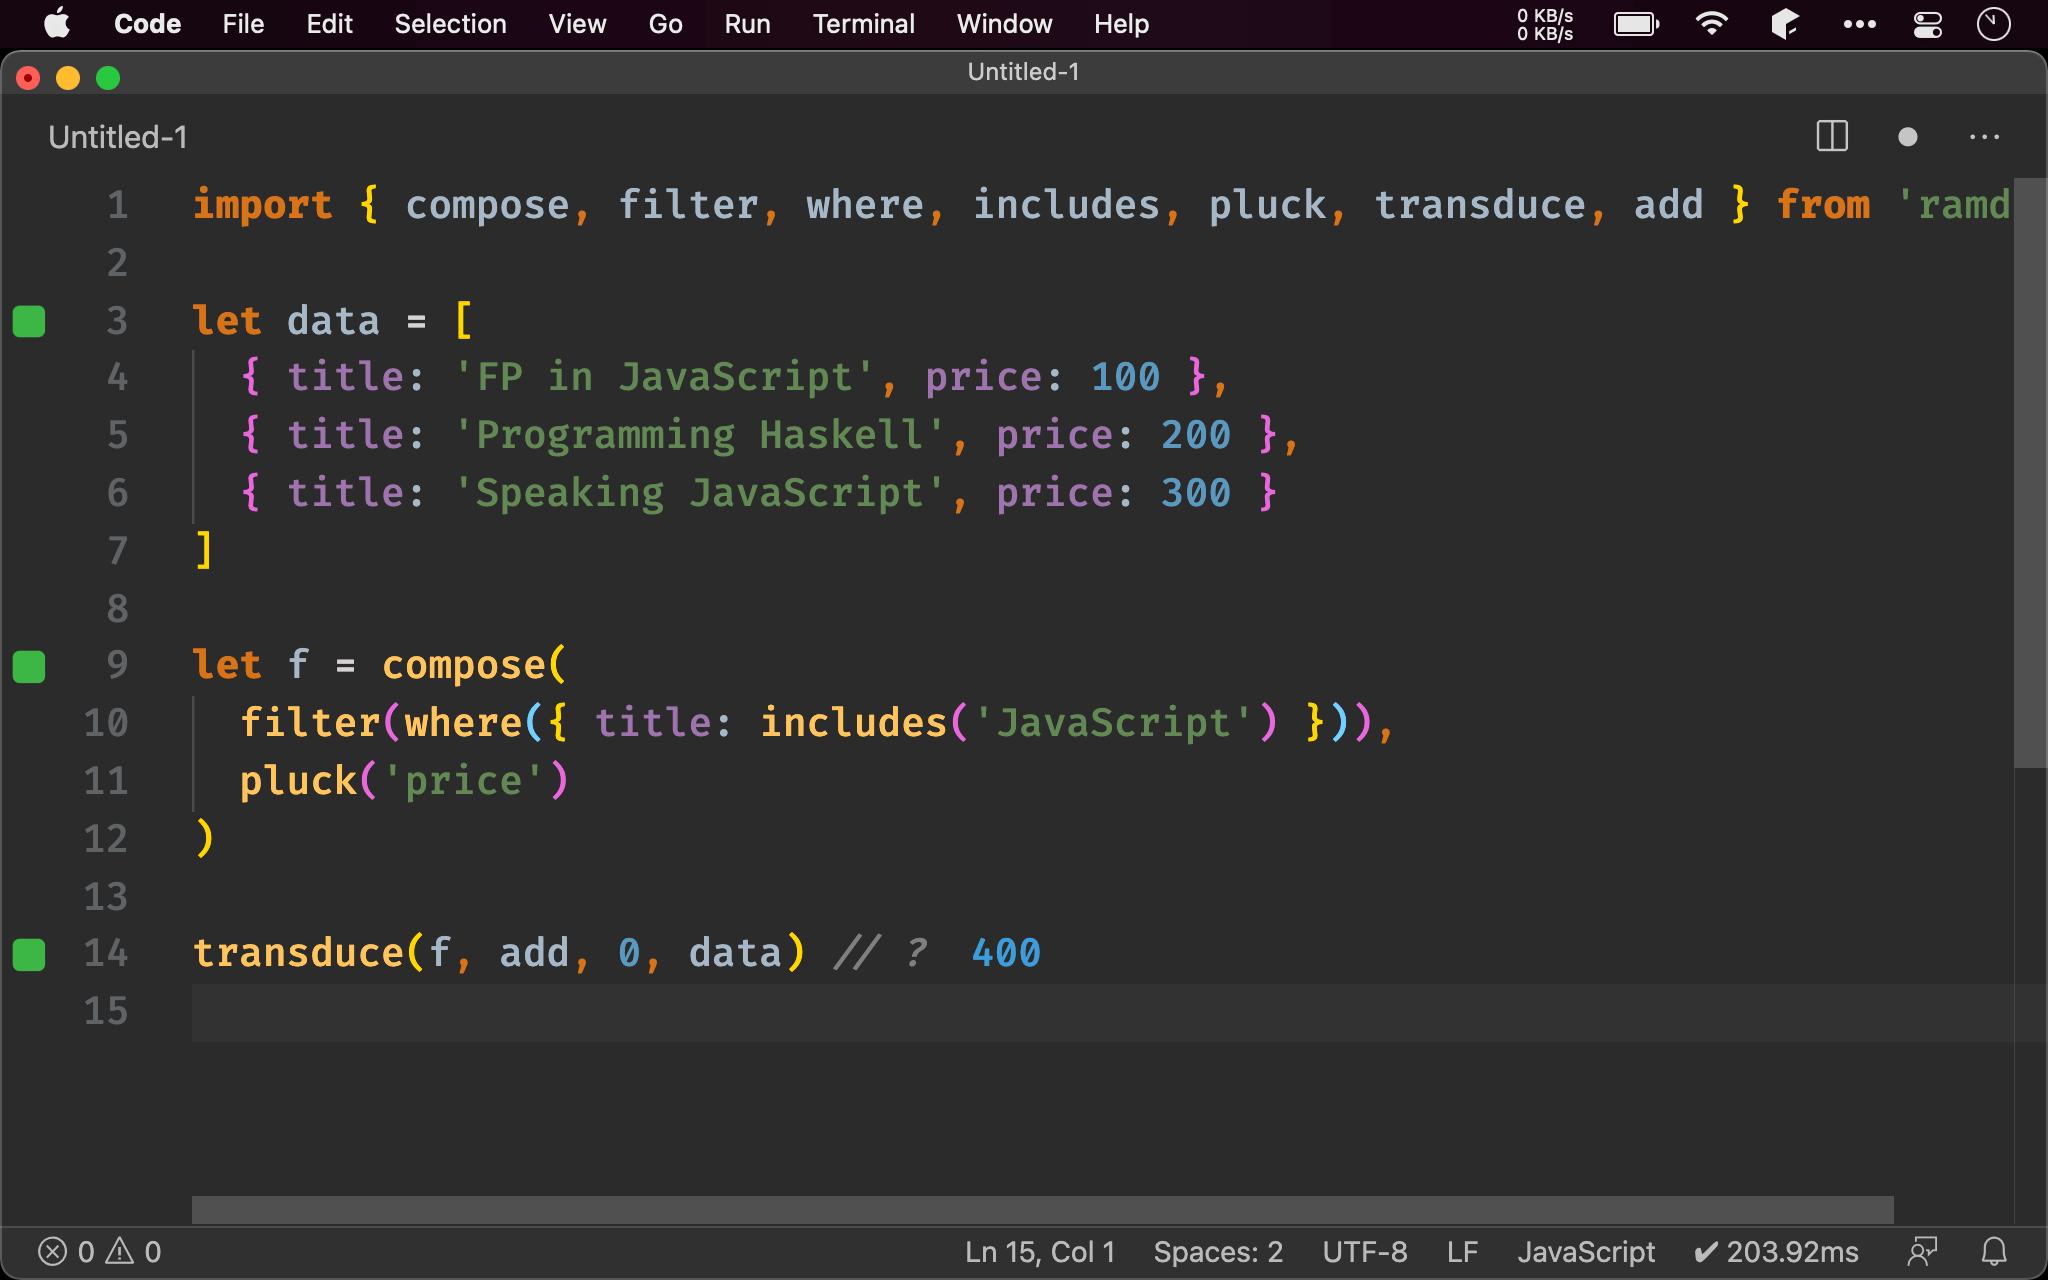Click the 'where' call on line 10
Viewport: 2048px width, 1280px height.
tap(463, 723)
